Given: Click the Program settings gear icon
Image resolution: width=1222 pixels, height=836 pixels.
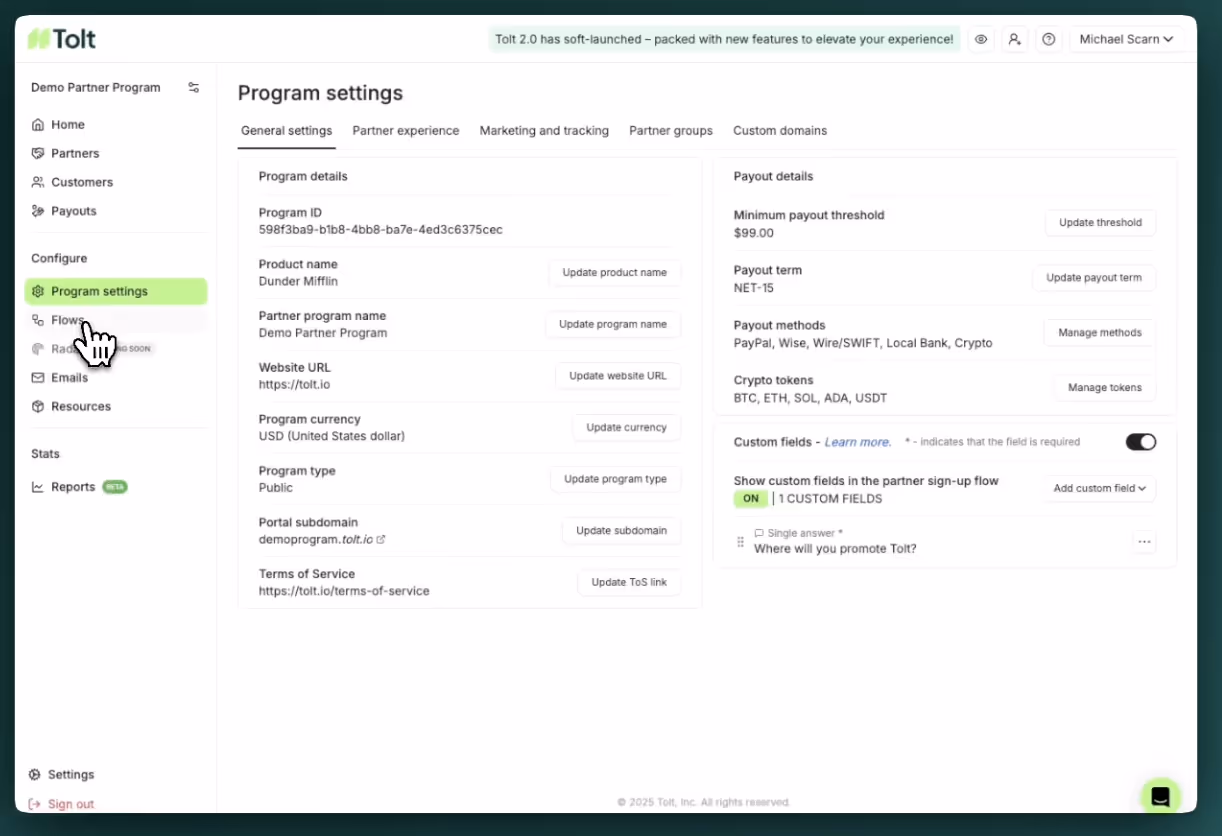Looking at the screenshot, I should point(38,291).
